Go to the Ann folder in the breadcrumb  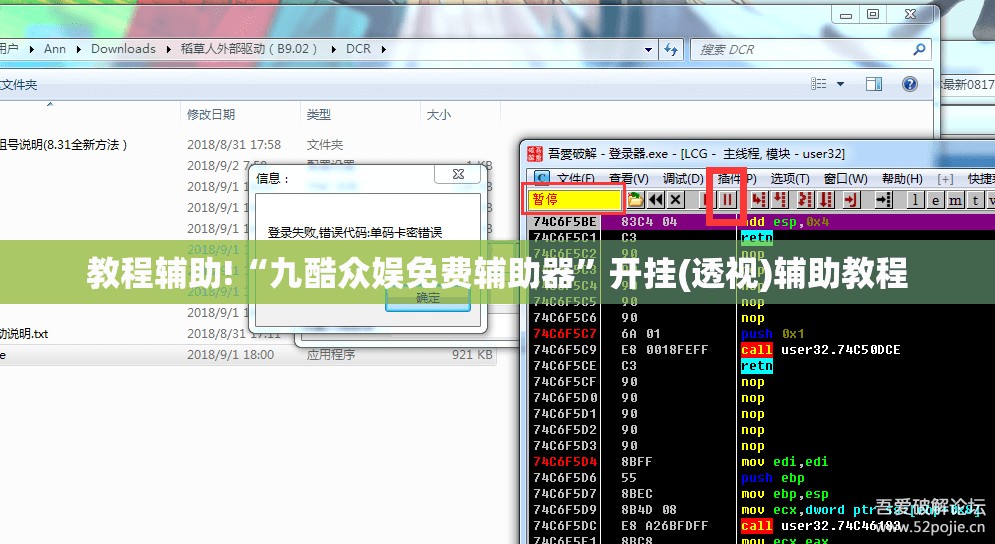tap(55, 49)
